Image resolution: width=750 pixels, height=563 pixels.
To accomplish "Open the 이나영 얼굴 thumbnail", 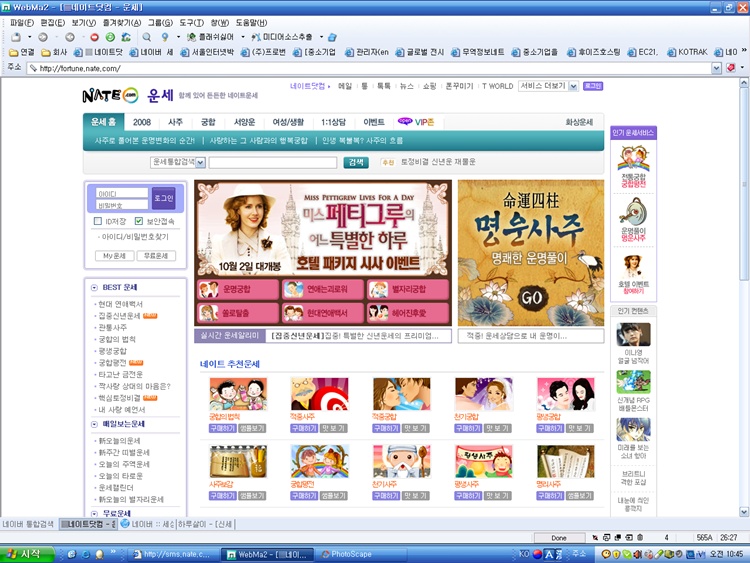I will click(x=633, y=334).
